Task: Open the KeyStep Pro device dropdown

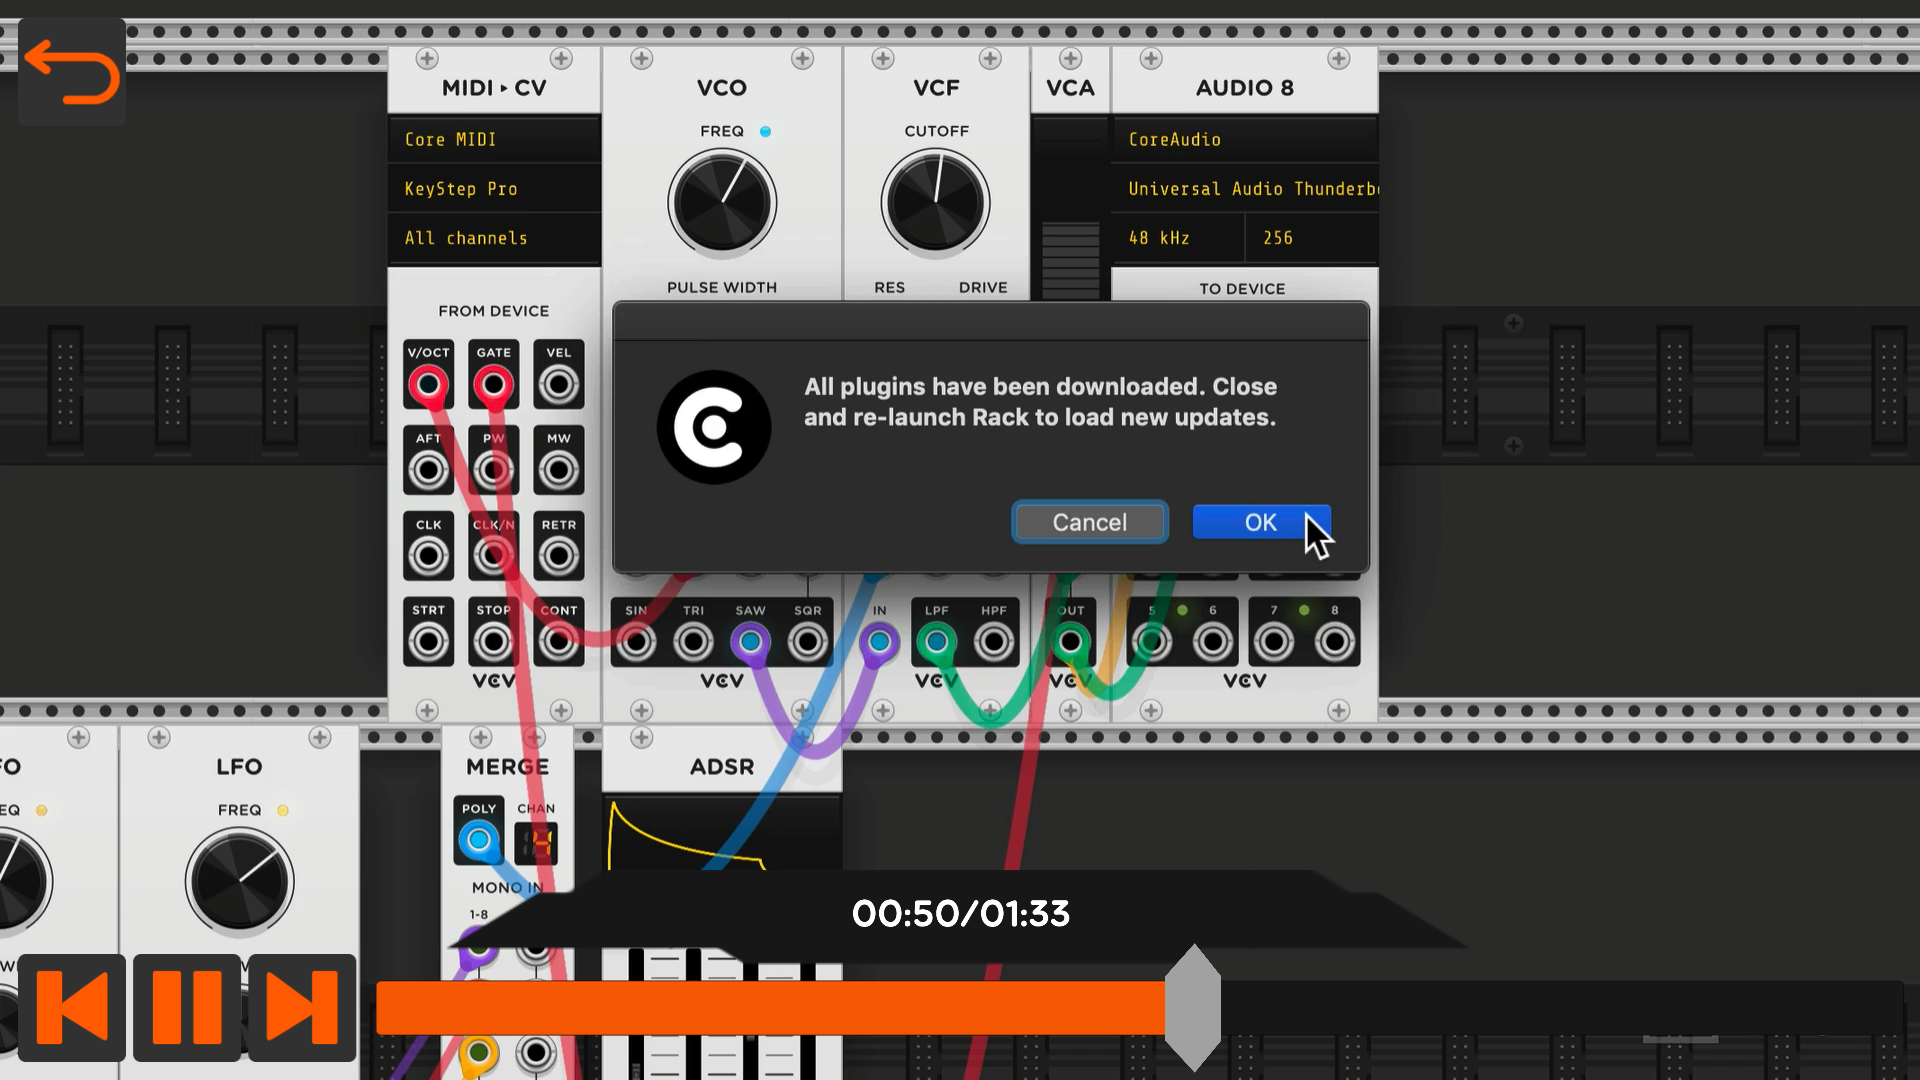Action: (494, 188)
